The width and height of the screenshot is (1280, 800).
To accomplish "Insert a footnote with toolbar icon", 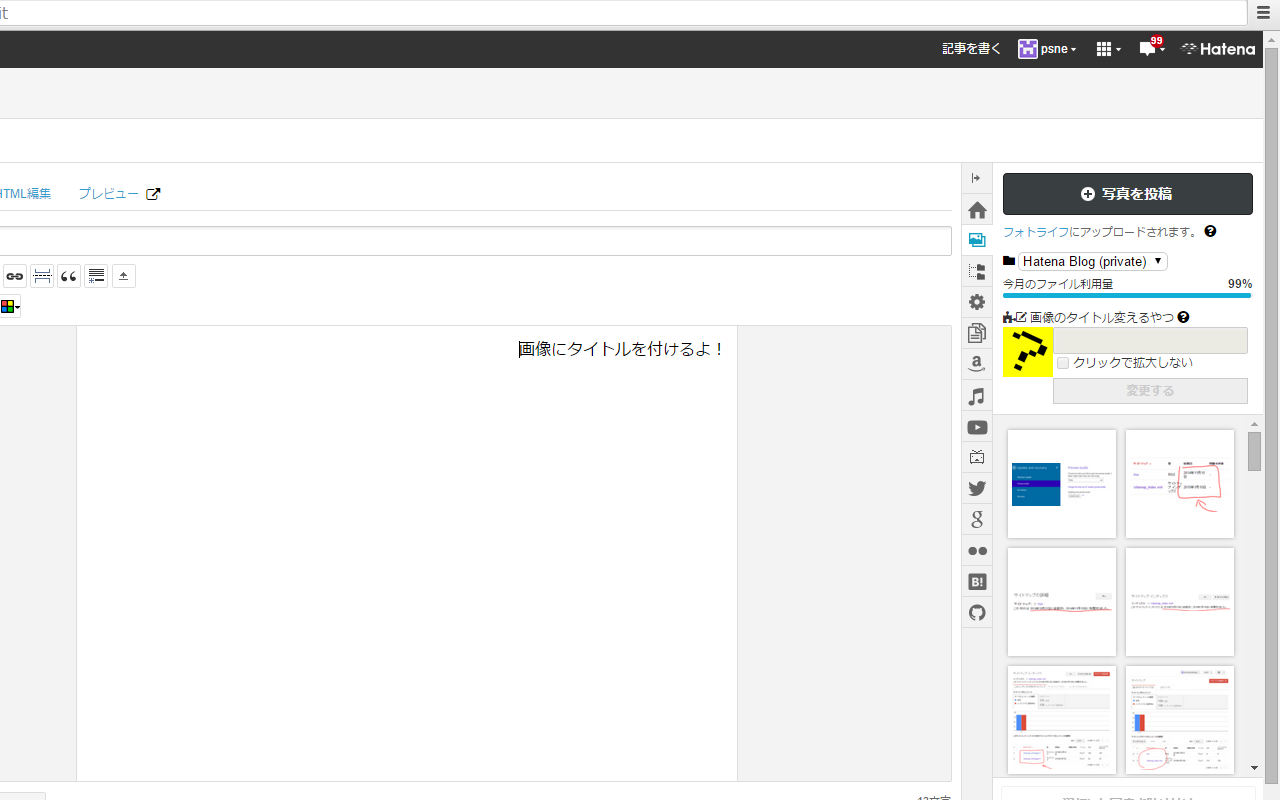I will [x=96, y=276].
